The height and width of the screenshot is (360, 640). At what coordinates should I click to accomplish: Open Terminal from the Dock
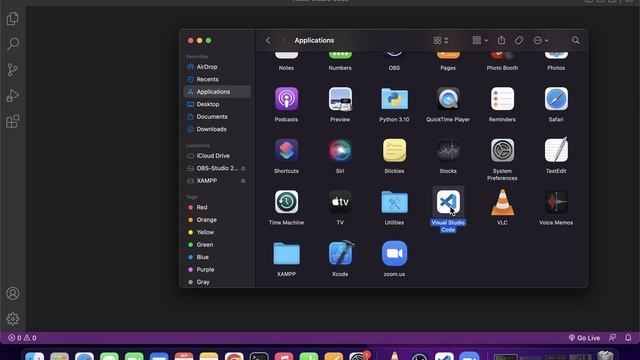pos(259,356)
